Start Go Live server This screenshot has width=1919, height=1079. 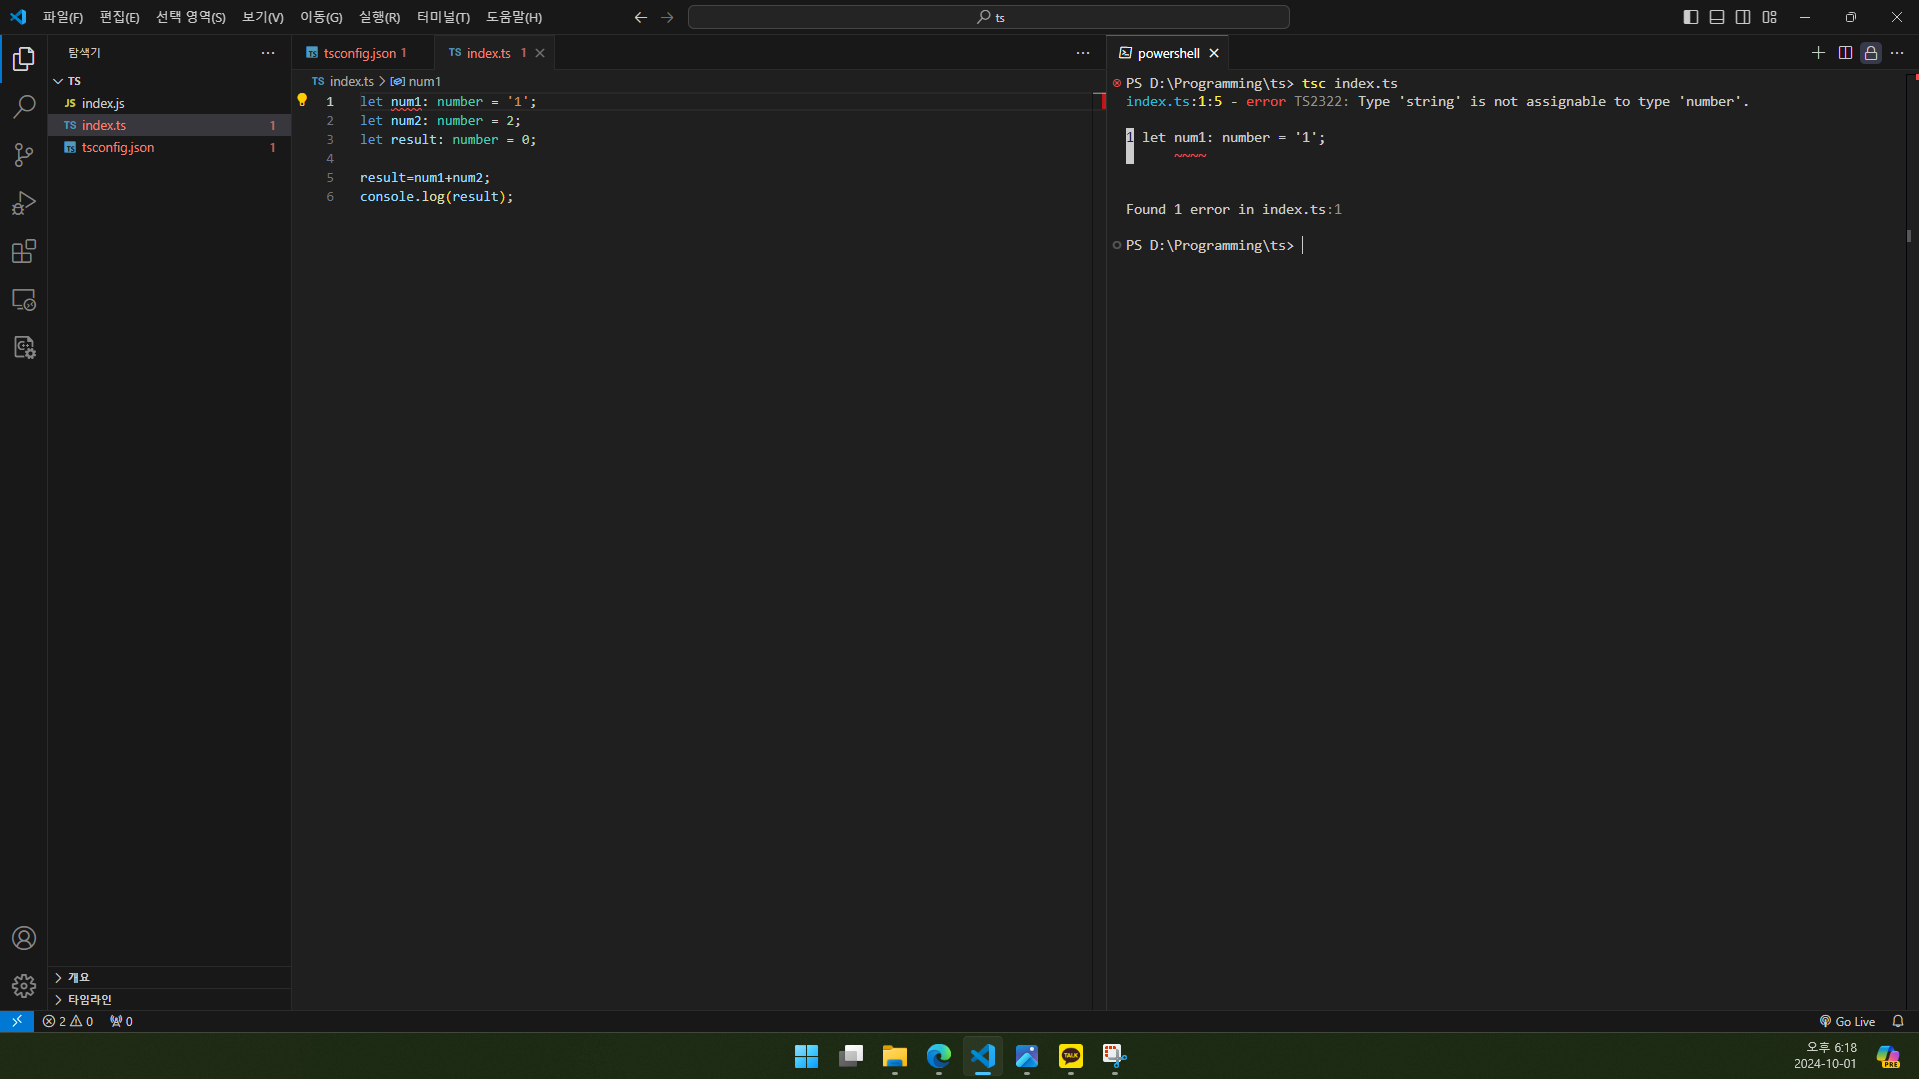1847,1021
